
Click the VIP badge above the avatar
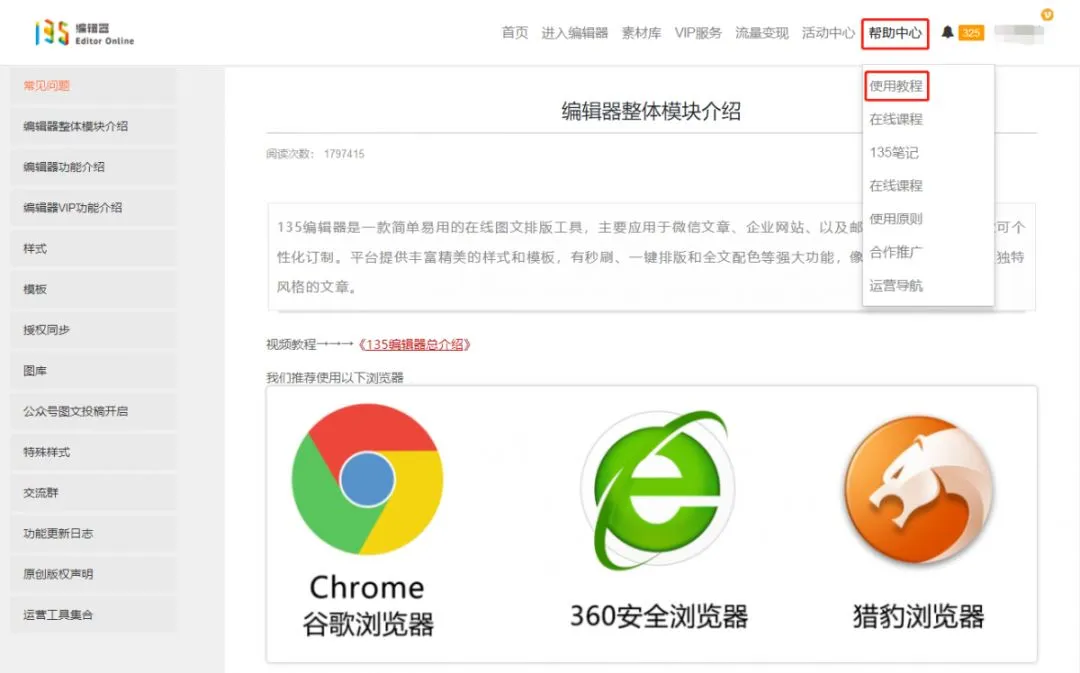(1047, 14)
